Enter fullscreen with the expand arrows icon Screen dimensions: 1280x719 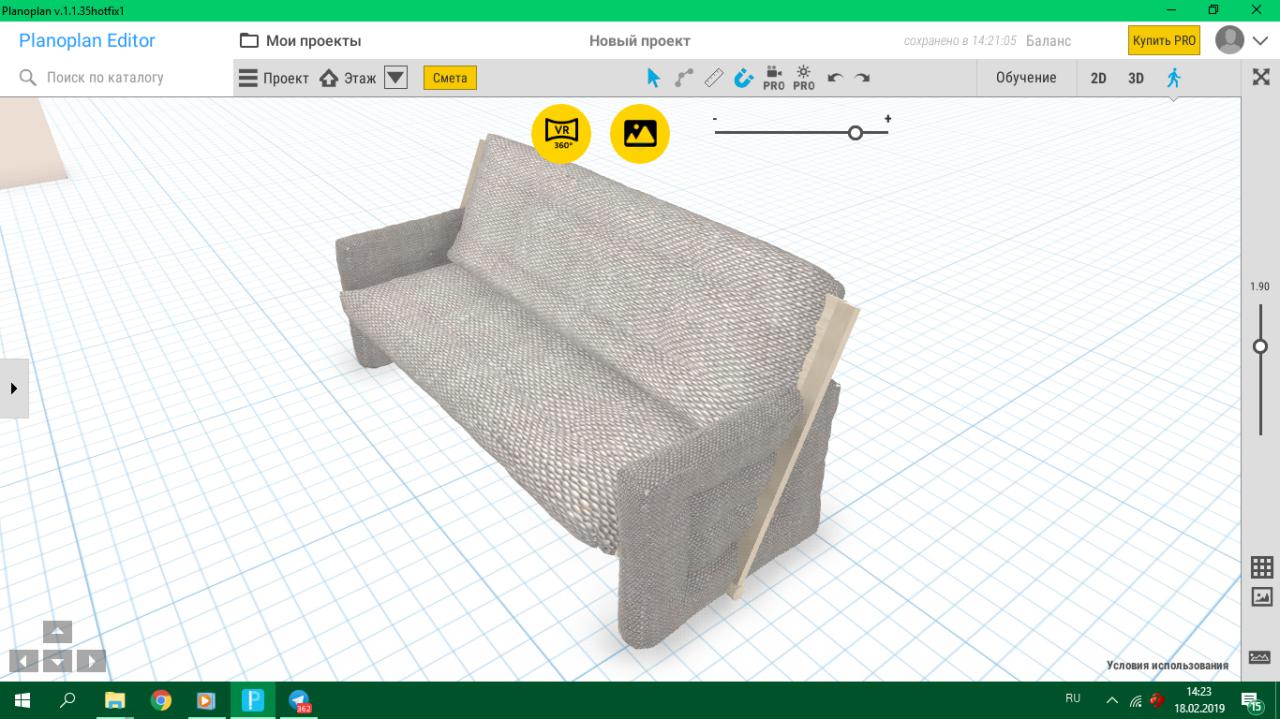point(1261,77)
